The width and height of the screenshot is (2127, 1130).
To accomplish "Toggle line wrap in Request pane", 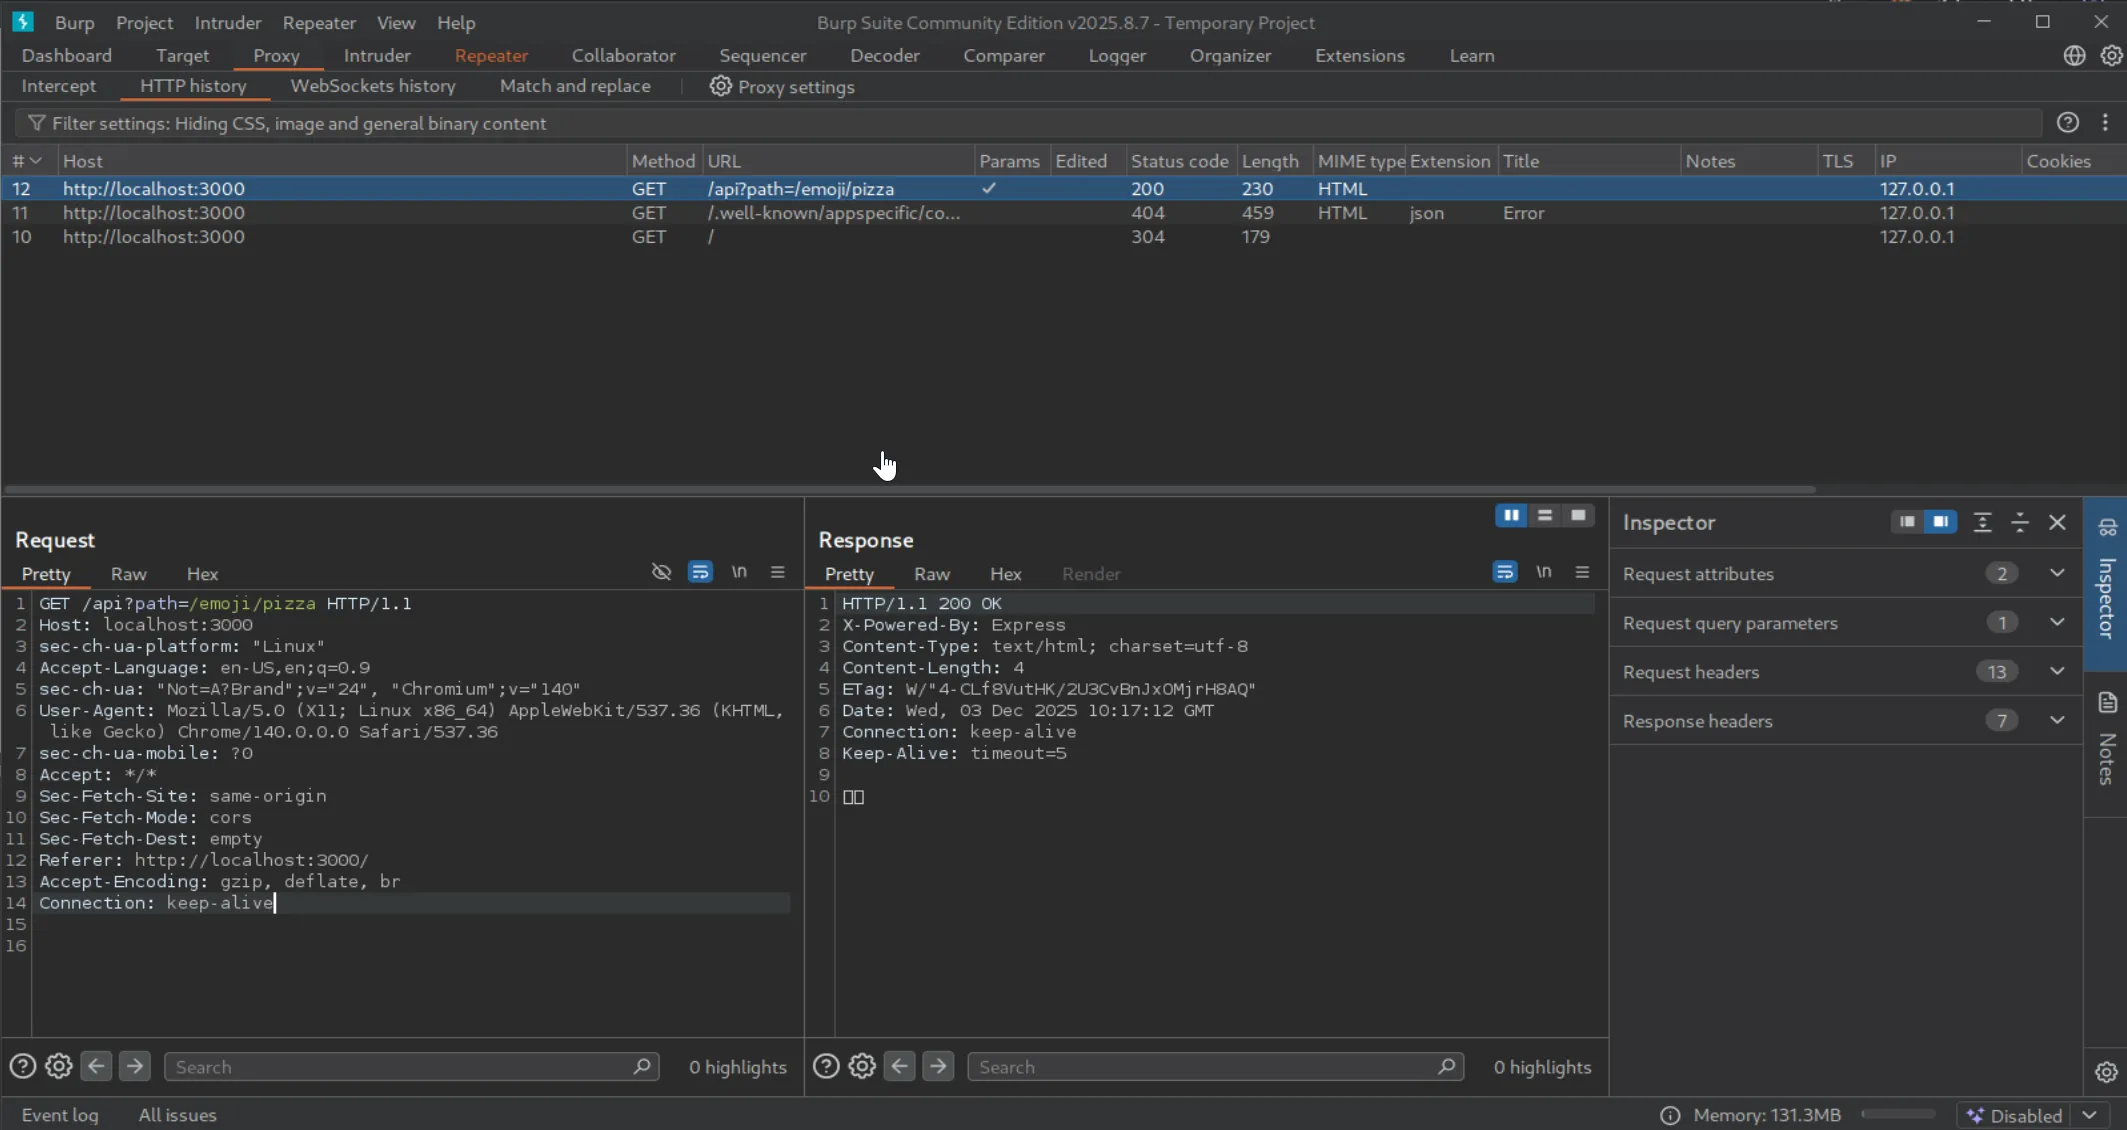I will point(700,572).
